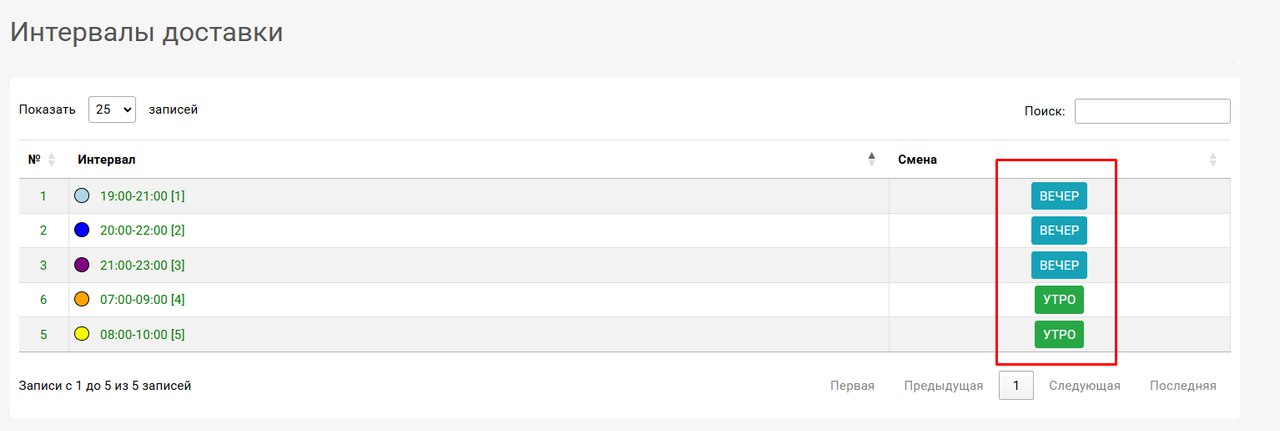Go to Первая pagination page
This screenshot has width=1280, height=431.
point(852,386)
